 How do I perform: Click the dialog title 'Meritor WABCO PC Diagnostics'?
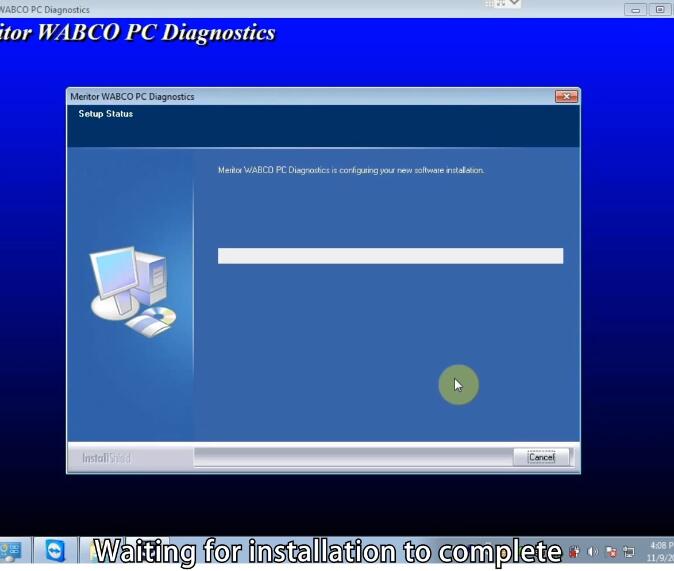(132, 97)
